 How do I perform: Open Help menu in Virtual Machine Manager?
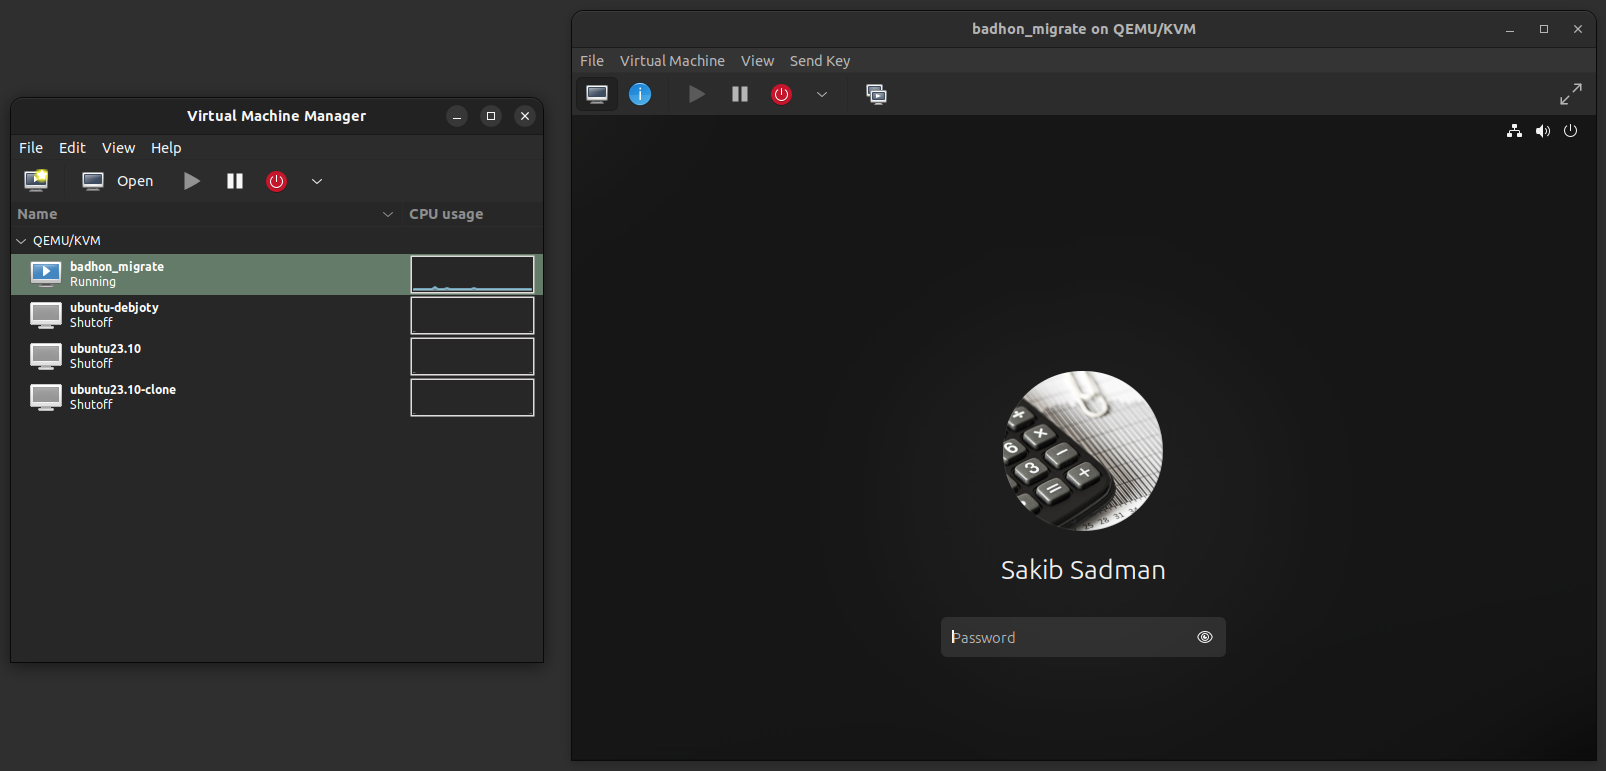(166, 148)
